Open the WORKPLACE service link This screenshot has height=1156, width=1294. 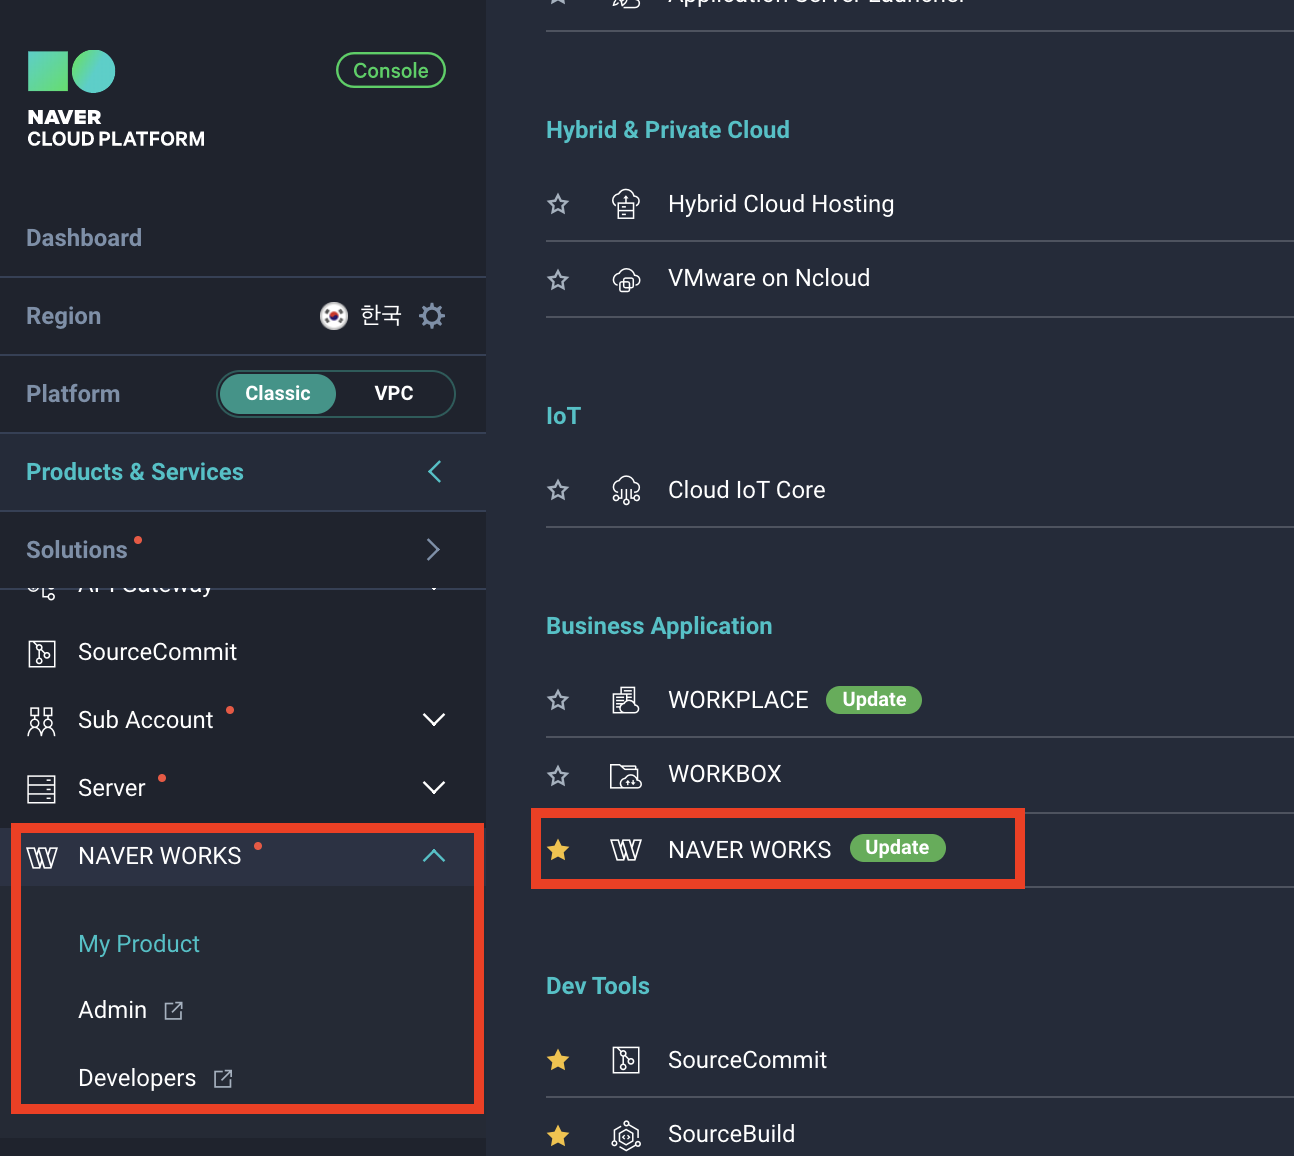click(738, 700)
